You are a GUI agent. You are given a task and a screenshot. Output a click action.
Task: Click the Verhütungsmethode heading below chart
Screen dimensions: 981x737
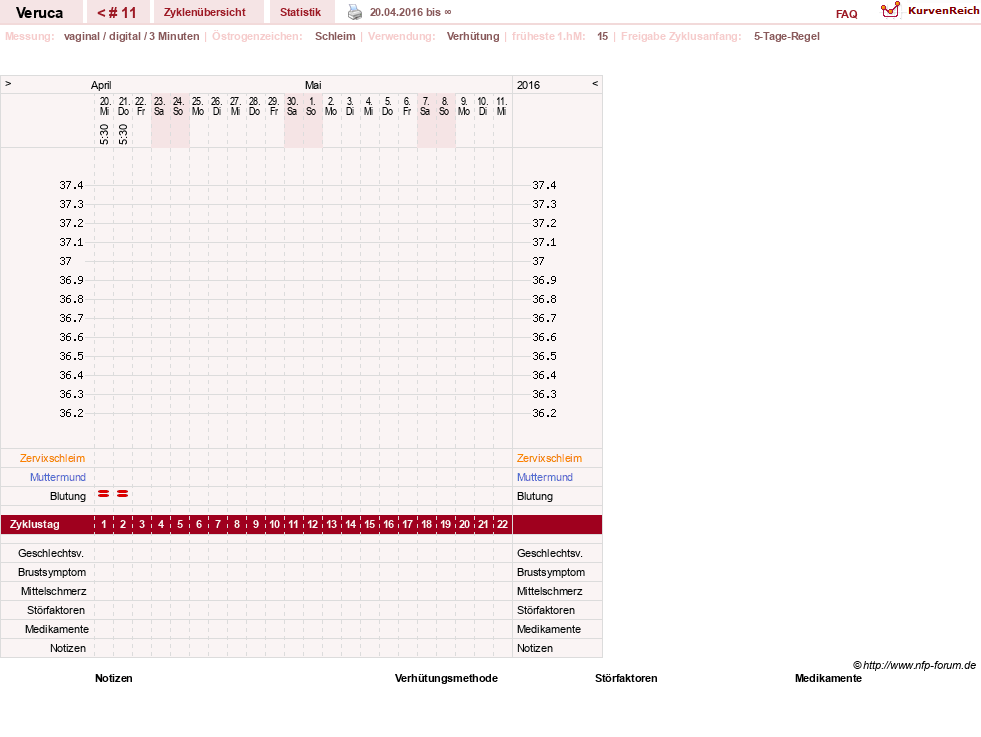[x=446, y=678]
